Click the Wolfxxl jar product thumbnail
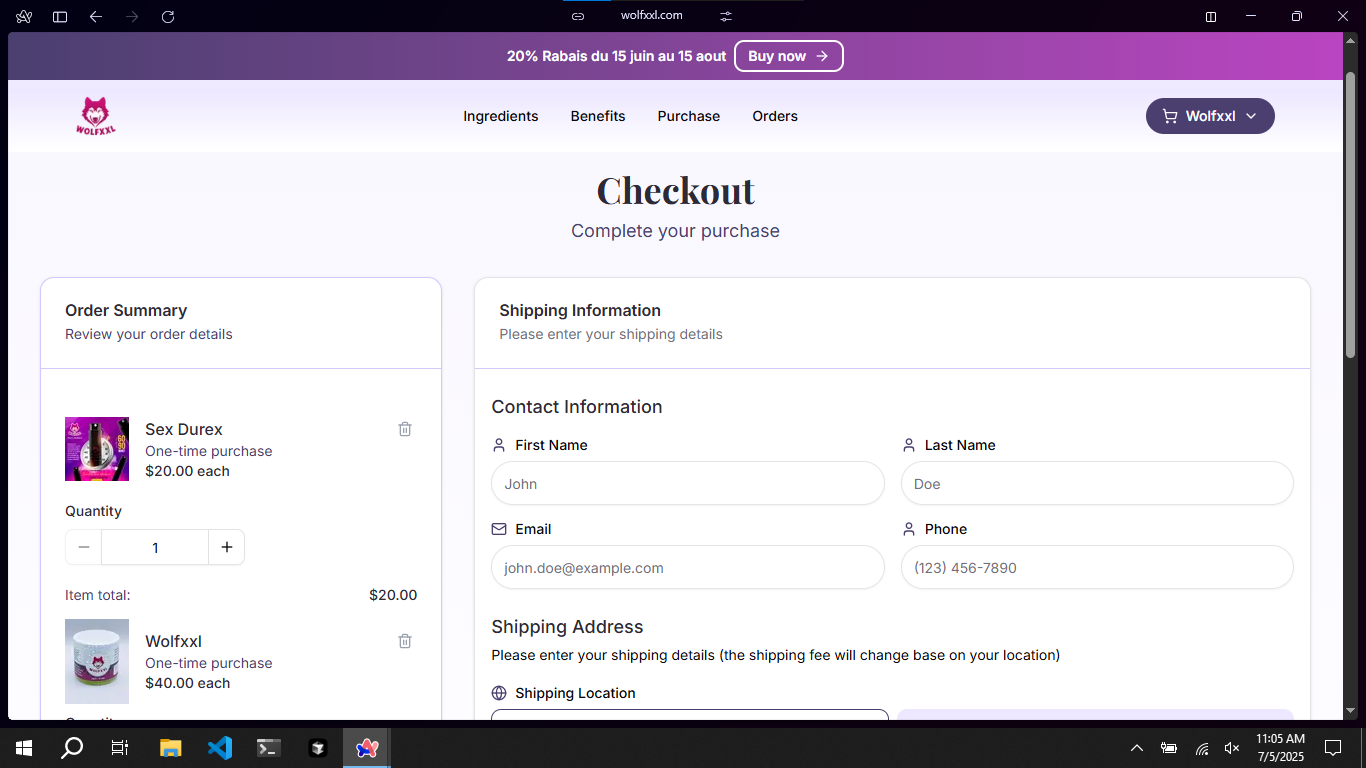This screenshot has height=768, width=1366. tap(97, 661)
